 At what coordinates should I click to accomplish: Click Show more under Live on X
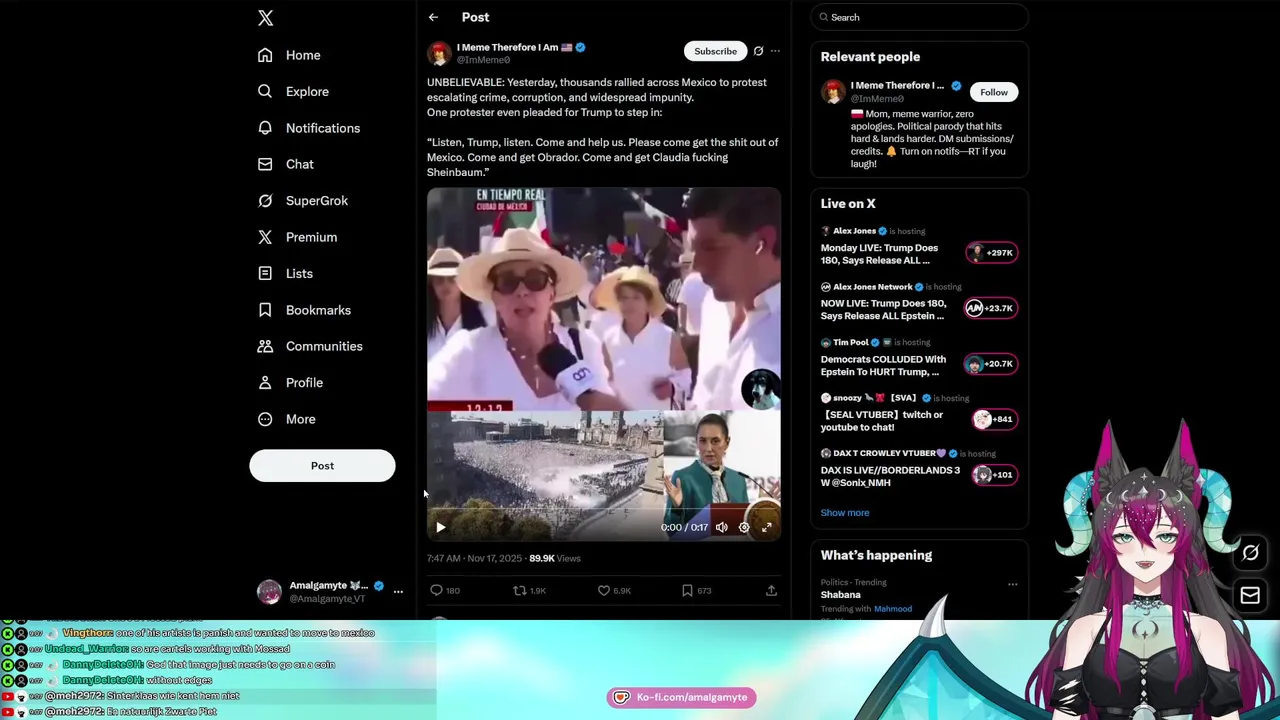[x=845, y=513]
